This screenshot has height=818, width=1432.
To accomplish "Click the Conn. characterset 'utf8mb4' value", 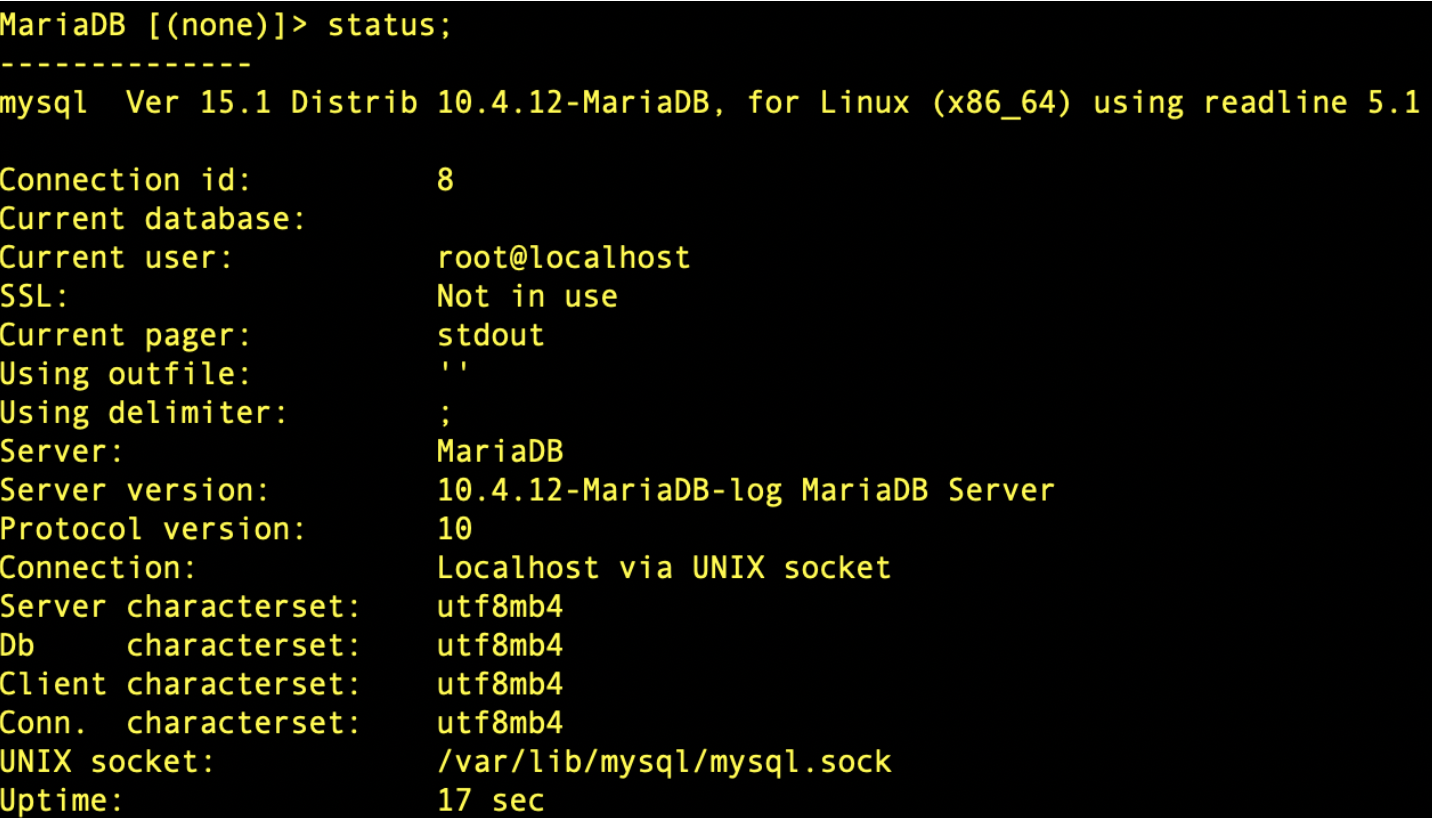I will pyautogui.click(x=500, y=723).
